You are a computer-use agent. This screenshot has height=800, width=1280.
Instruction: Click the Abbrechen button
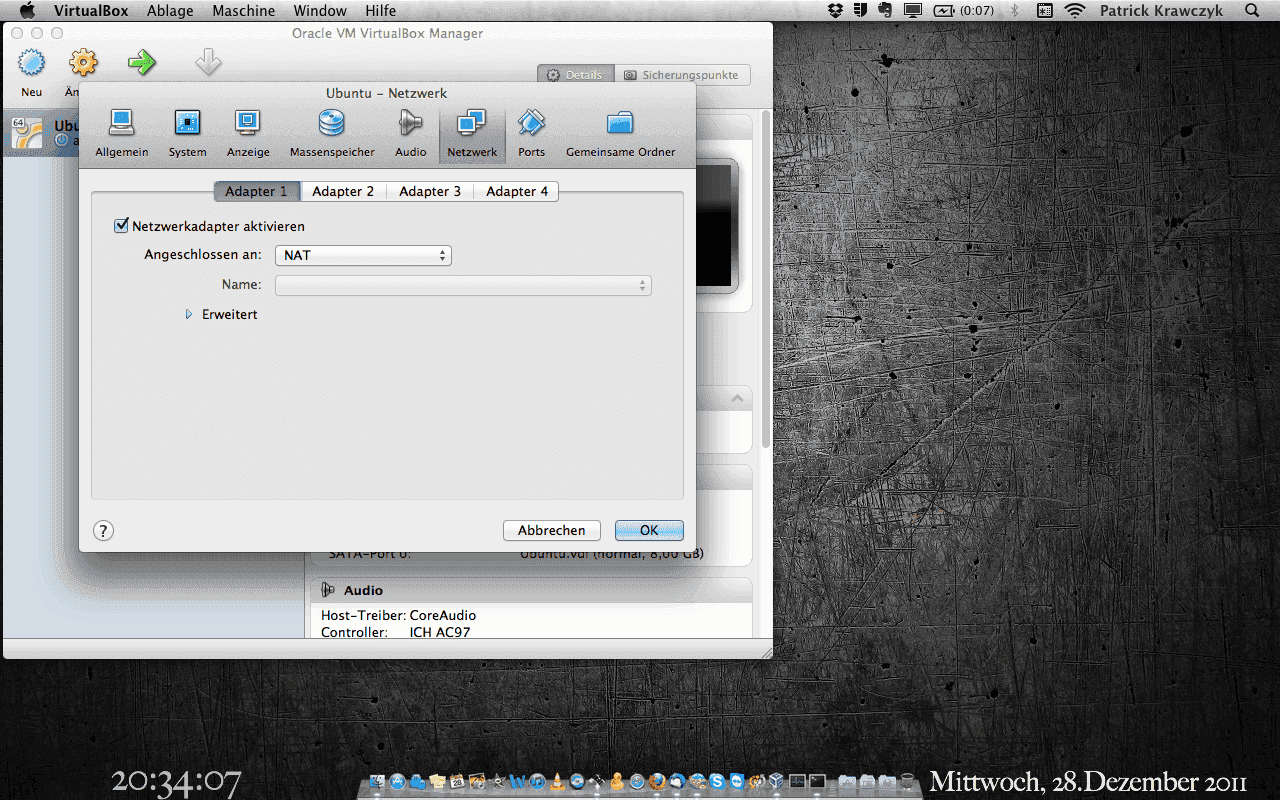tap(552, 531)
